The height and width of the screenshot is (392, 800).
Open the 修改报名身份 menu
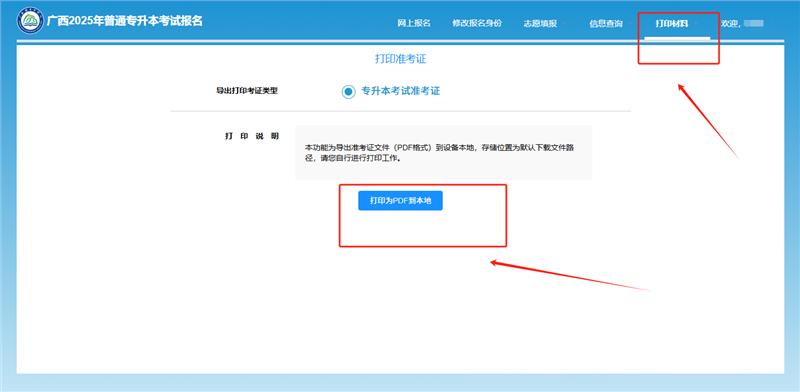(x=477, y=23)
